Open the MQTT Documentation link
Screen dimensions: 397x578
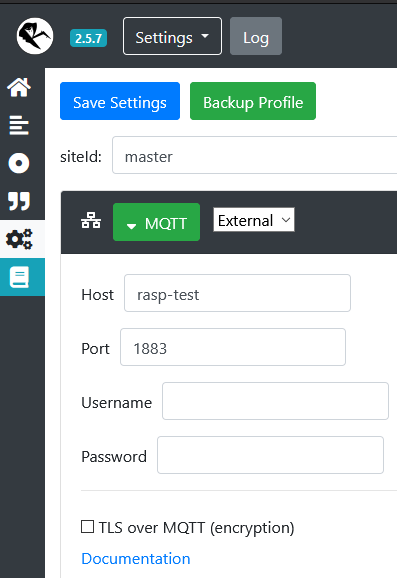[136, 559]
